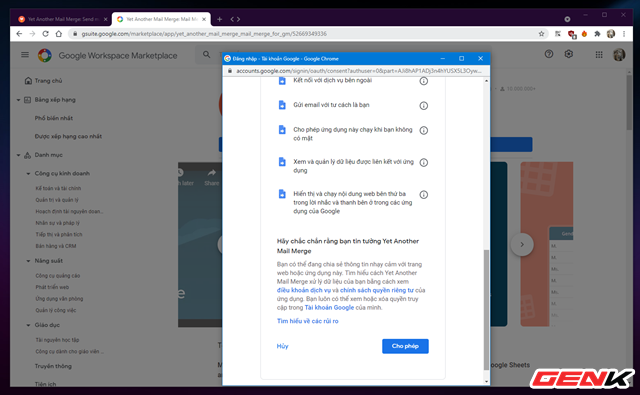Click Marketplace search magnifier icon
The width and height of the screenshot is (640, 395).
(x=207, y=55)
